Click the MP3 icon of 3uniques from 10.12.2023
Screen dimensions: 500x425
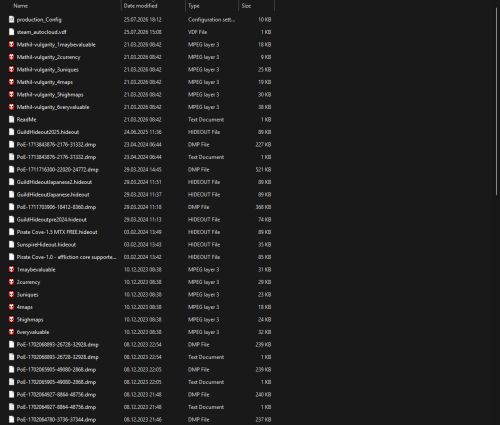(x=11, y=295)
